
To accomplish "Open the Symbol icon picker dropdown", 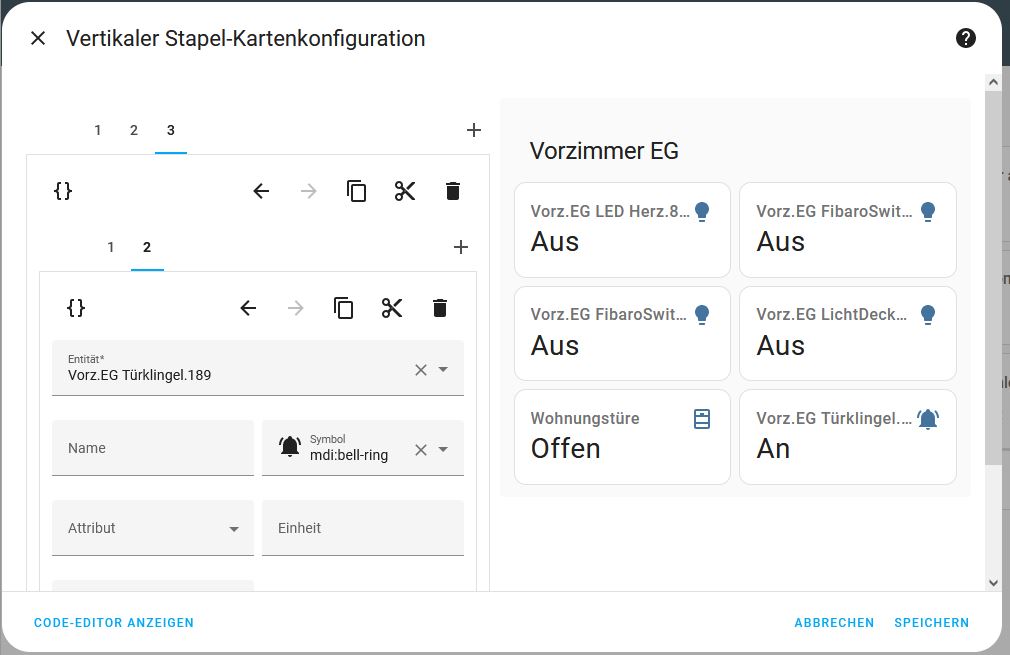I will click(x=444, y=450).
